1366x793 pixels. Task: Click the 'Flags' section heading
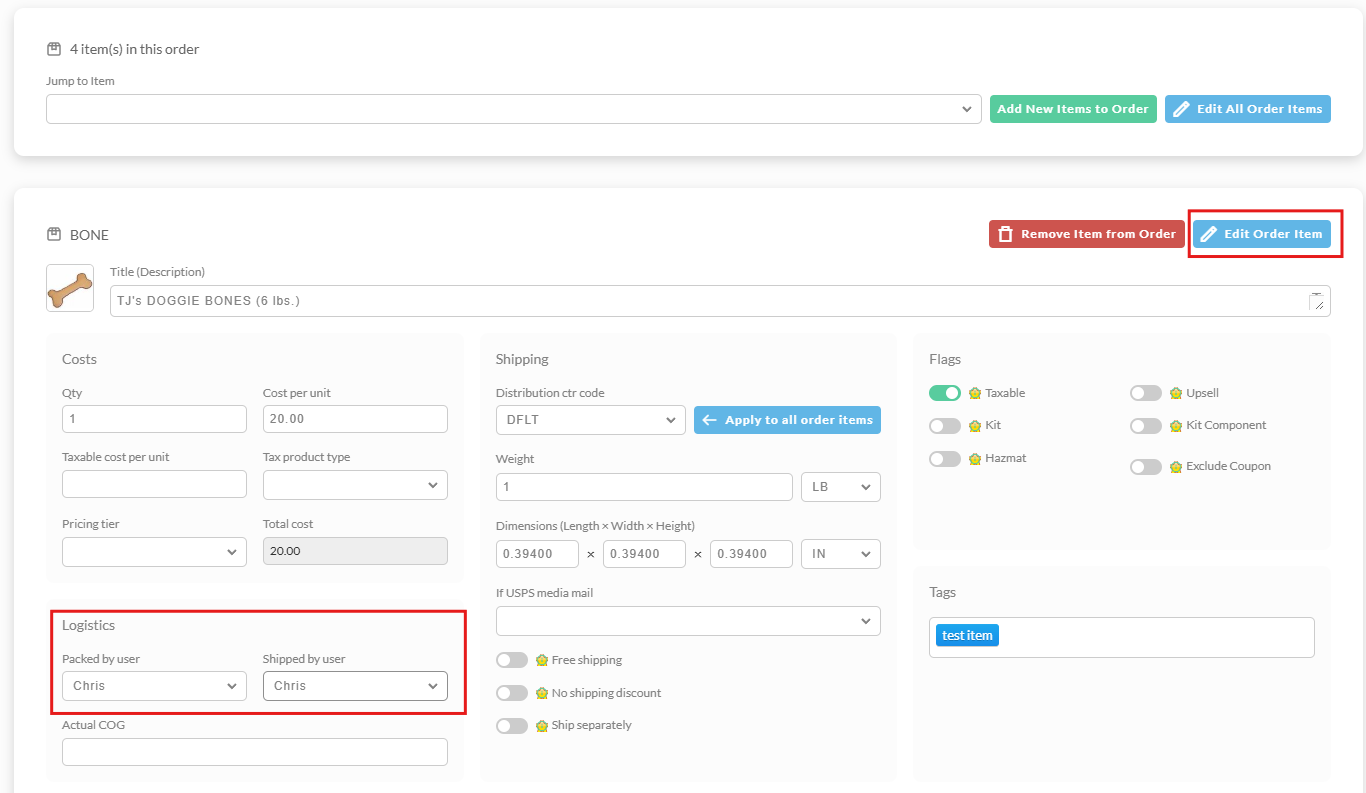(x=945, y=359)
